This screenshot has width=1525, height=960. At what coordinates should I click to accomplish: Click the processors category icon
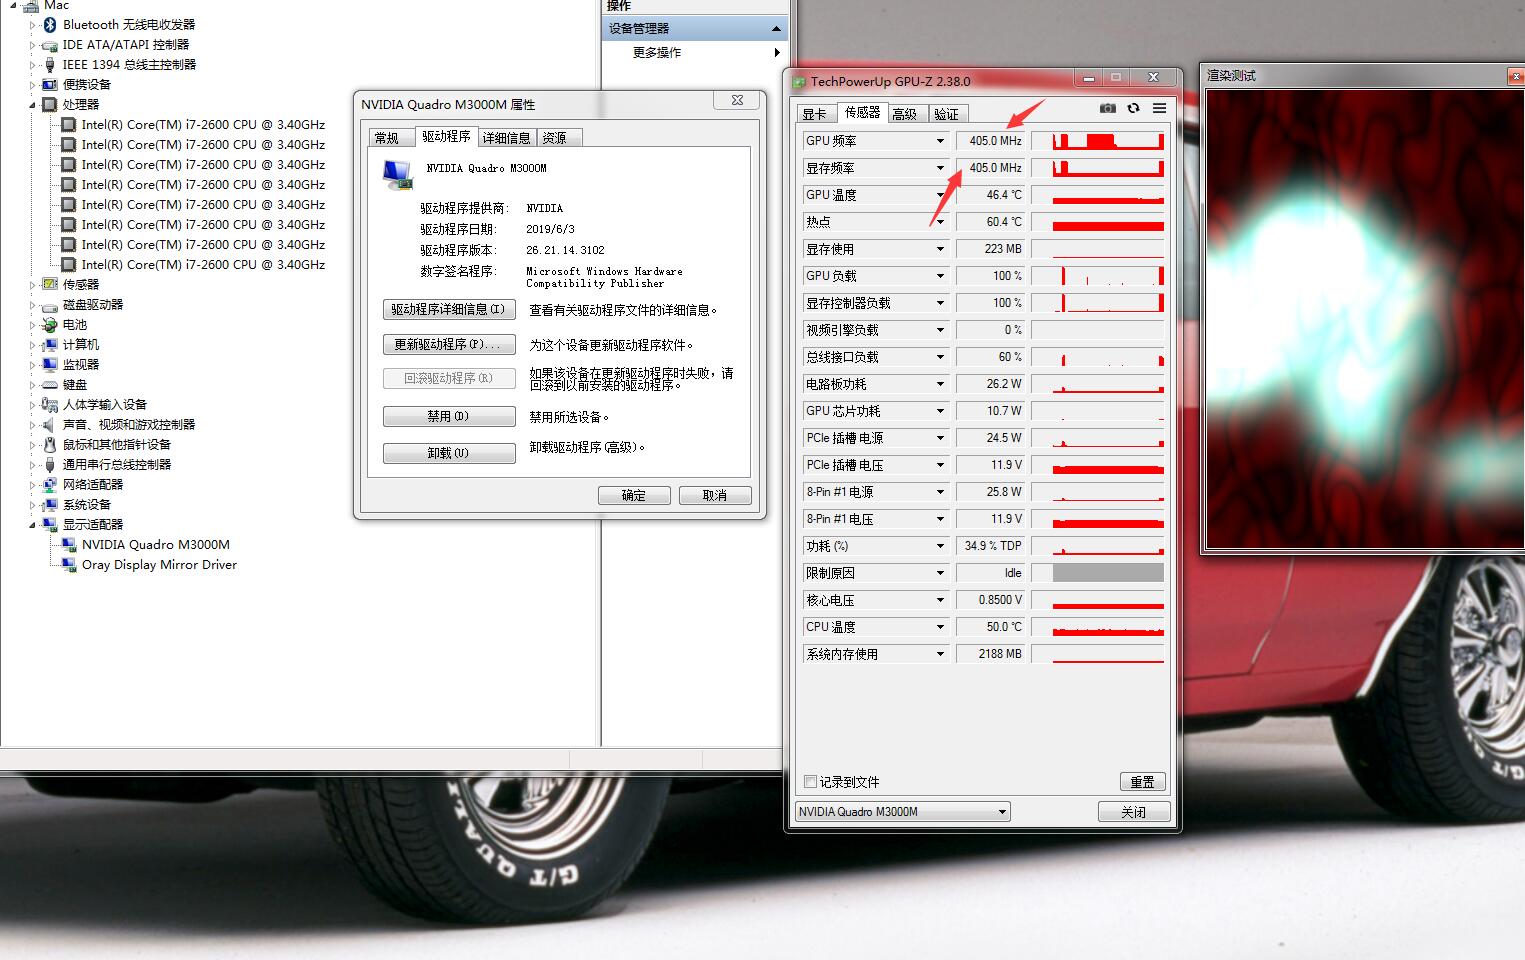coord(50,104)
